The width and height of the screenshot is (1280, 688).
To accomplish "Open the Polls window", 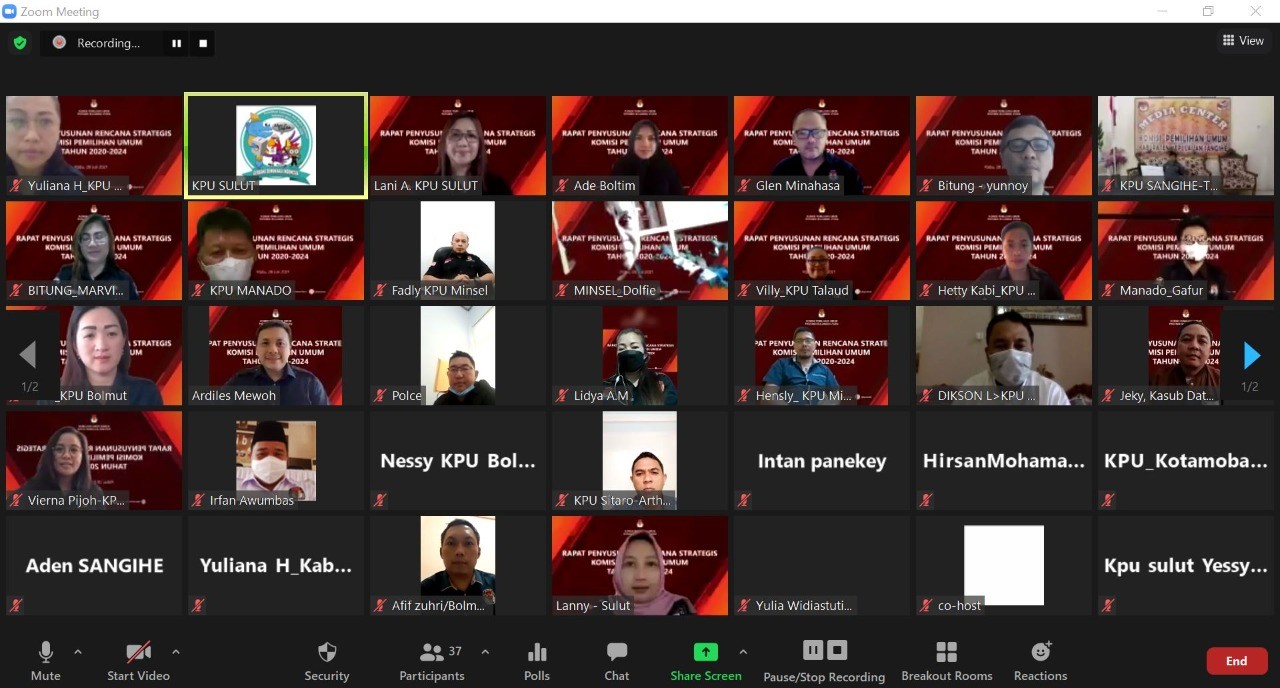I will [537, 660].
